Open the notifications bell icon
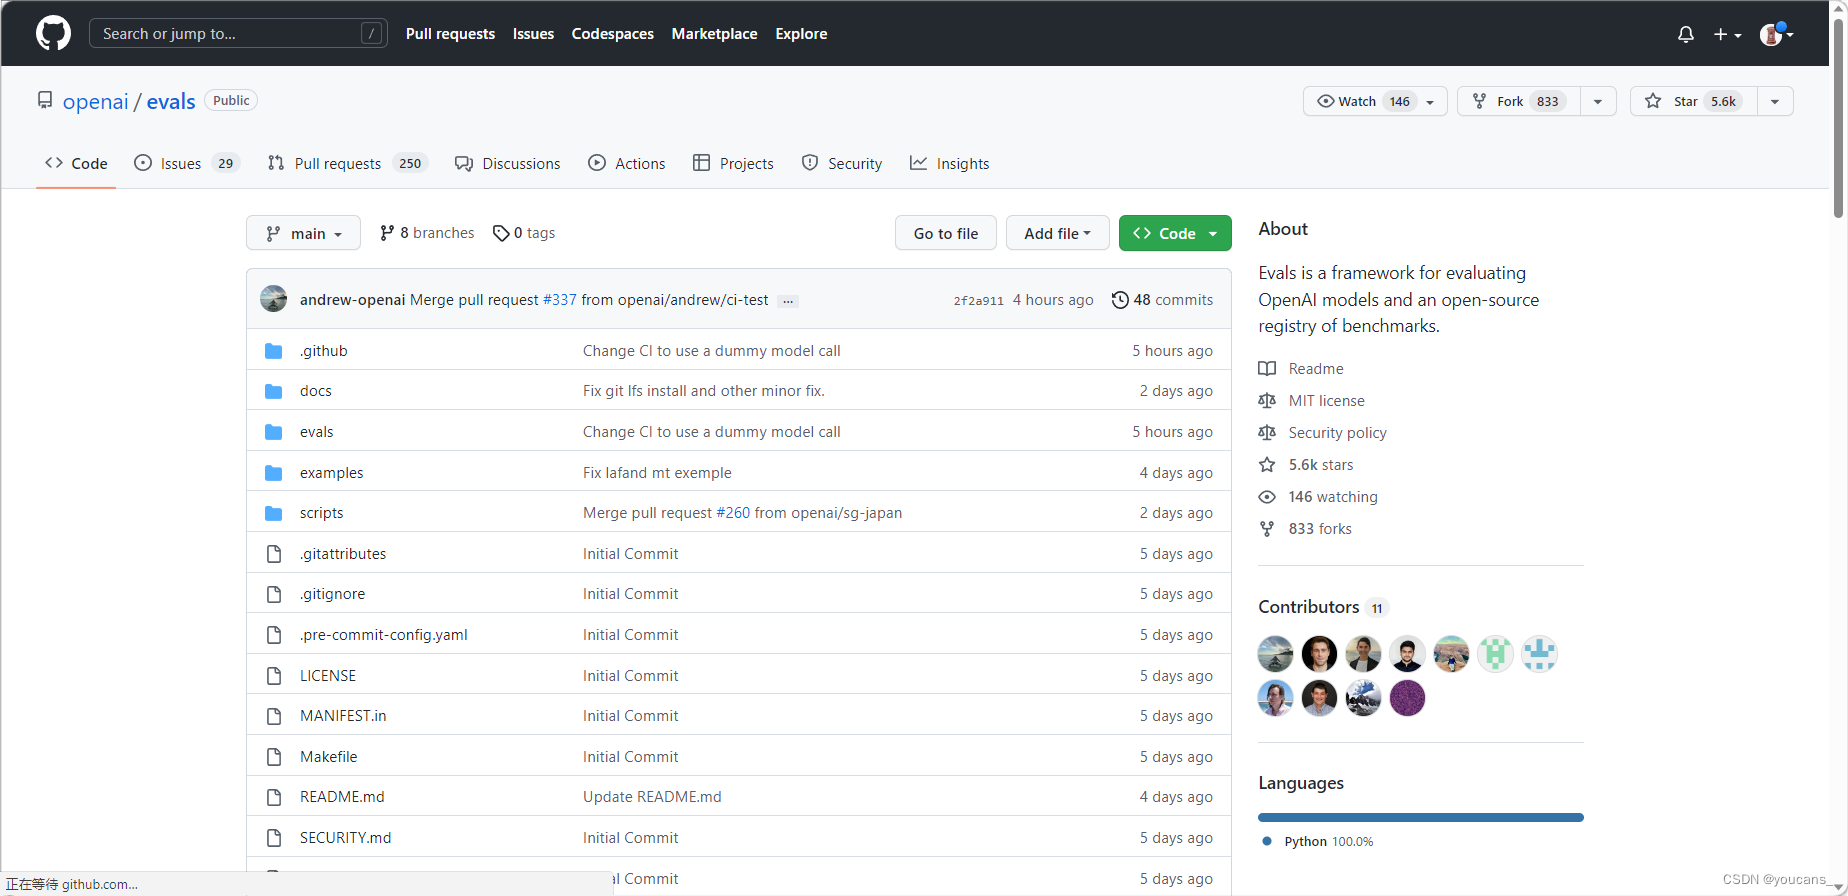 pyautogui.click(x=1686, y=34)
